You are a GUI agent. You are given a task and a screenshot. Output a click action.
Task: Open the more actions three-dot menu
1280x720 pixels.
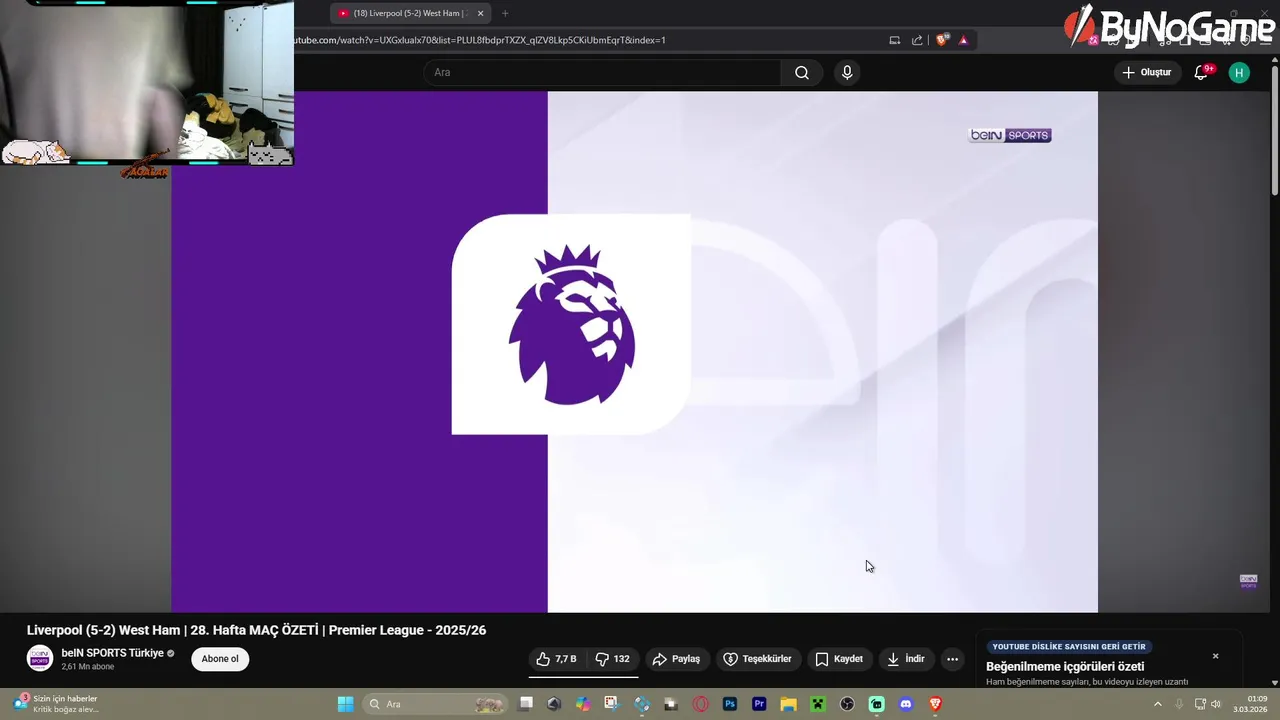click(x=952, y=659)
